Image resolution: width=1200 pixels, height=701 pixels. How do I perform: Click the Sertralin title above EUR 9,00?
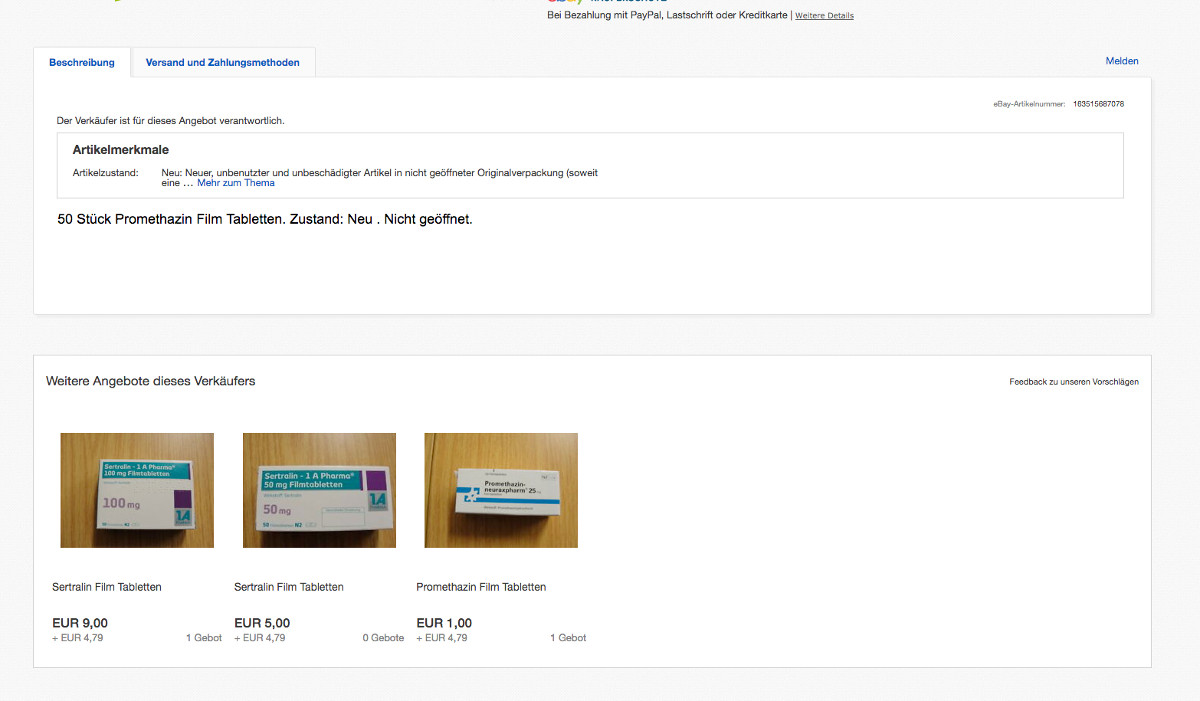(x=107, y=587)
